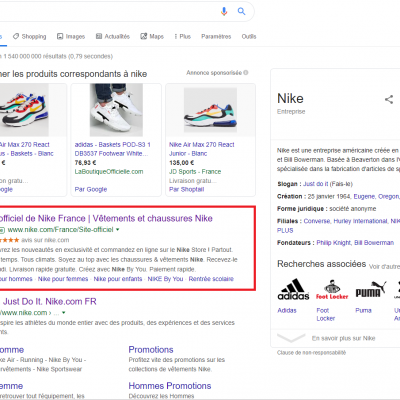Click the Foot Locker logo
Image resolution: width=400 pixels, height=400 pixels.
(x=332, y=289)
